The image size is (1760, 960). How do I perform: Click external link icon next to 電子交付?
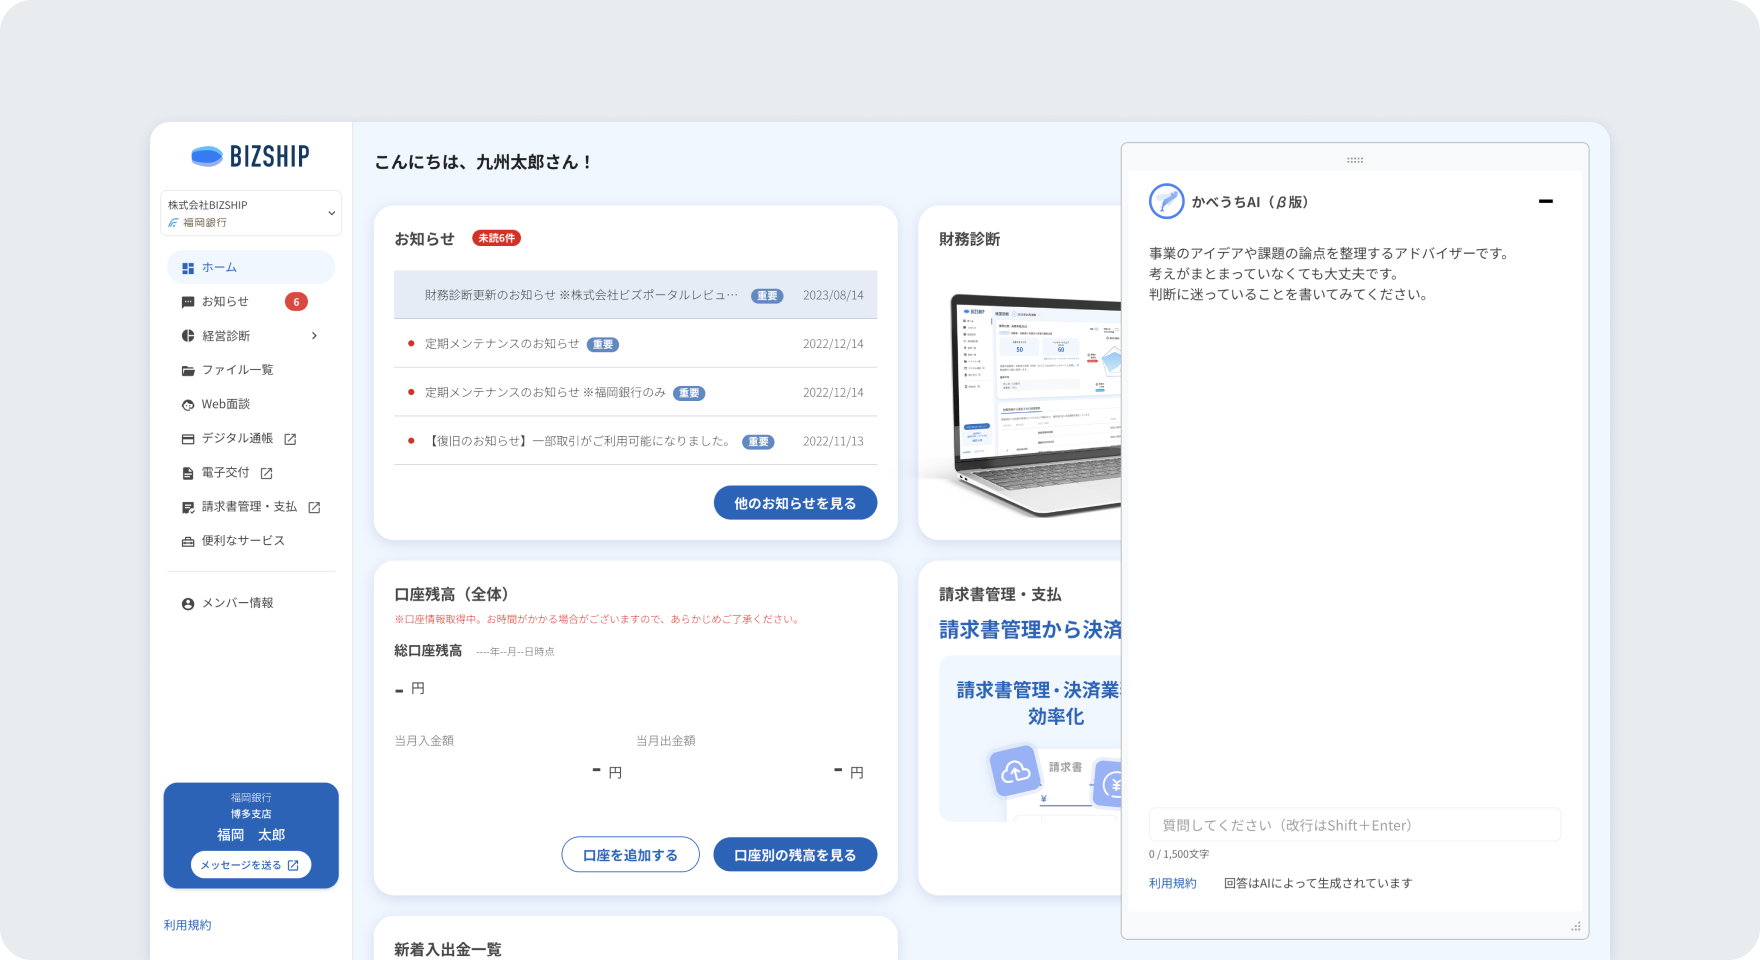(x=266, y=473)
